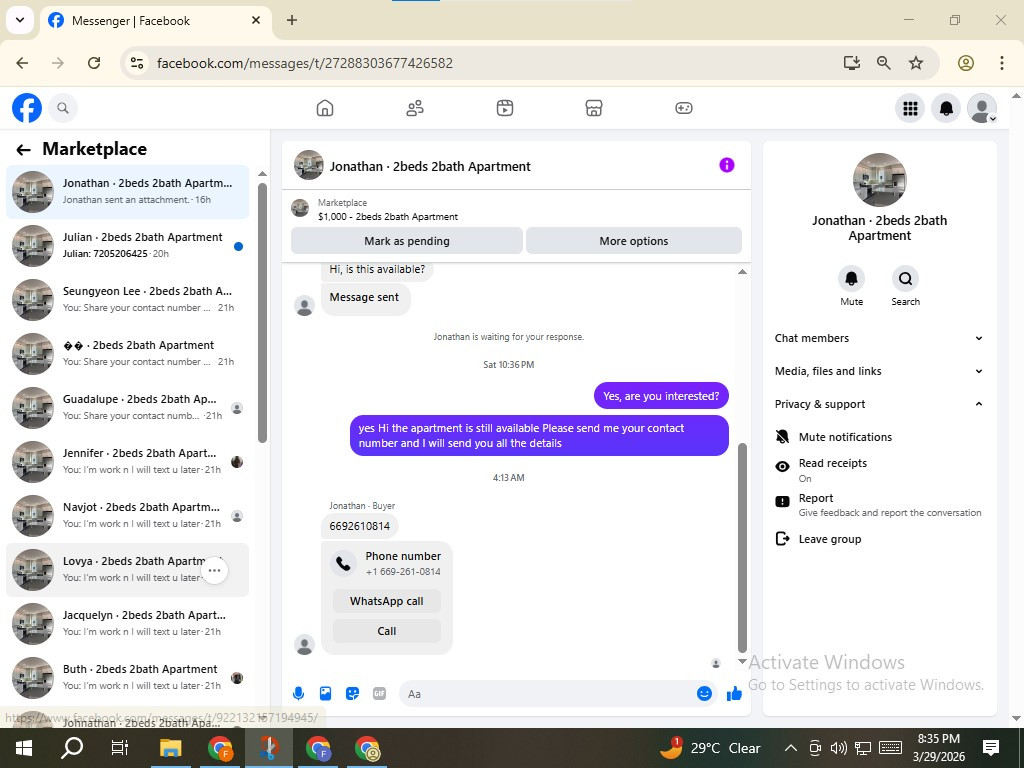Toggle Read receipts setting

878,470
